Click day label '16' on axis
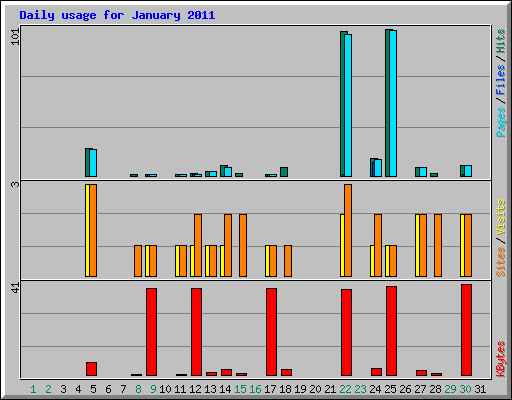 click(255, 389)
